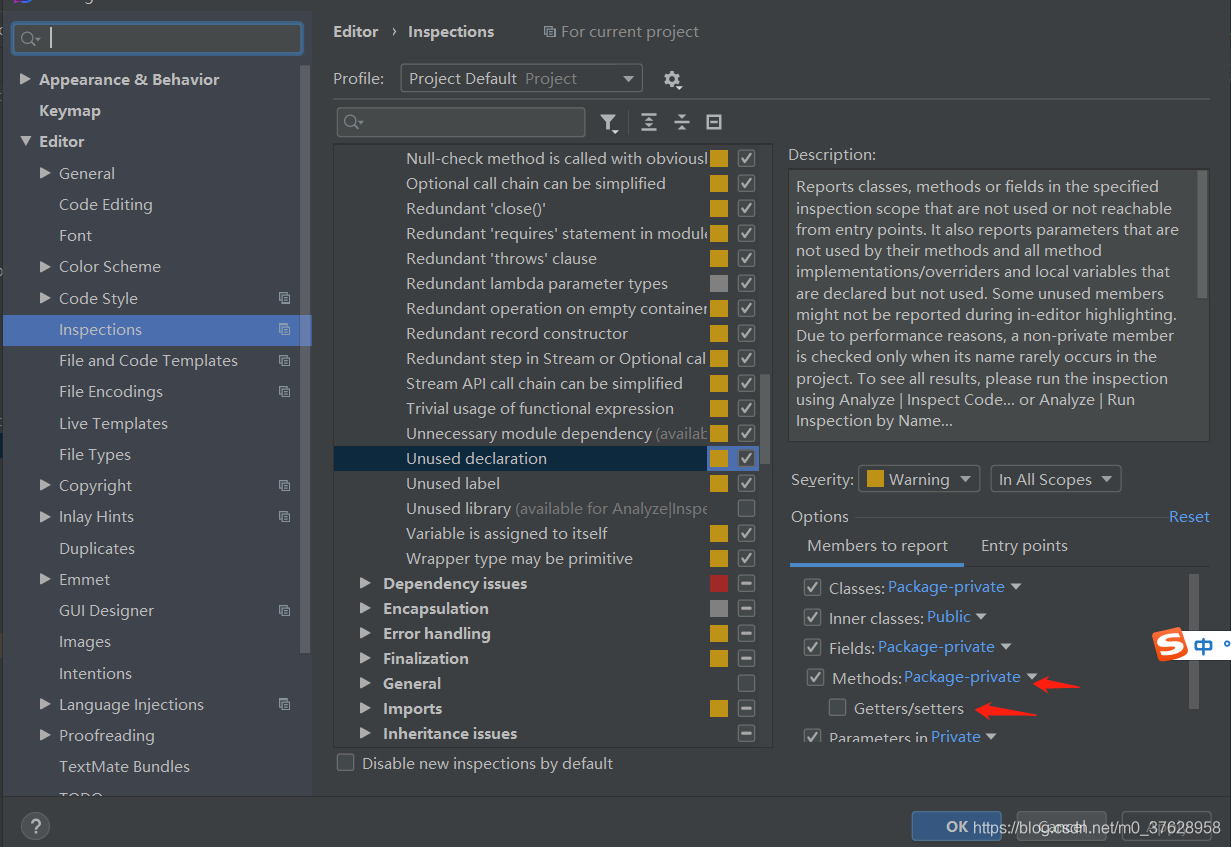Click the Inlay Hints project icon
Screen dimensions: 1231x847
click(x=284, y=516)
